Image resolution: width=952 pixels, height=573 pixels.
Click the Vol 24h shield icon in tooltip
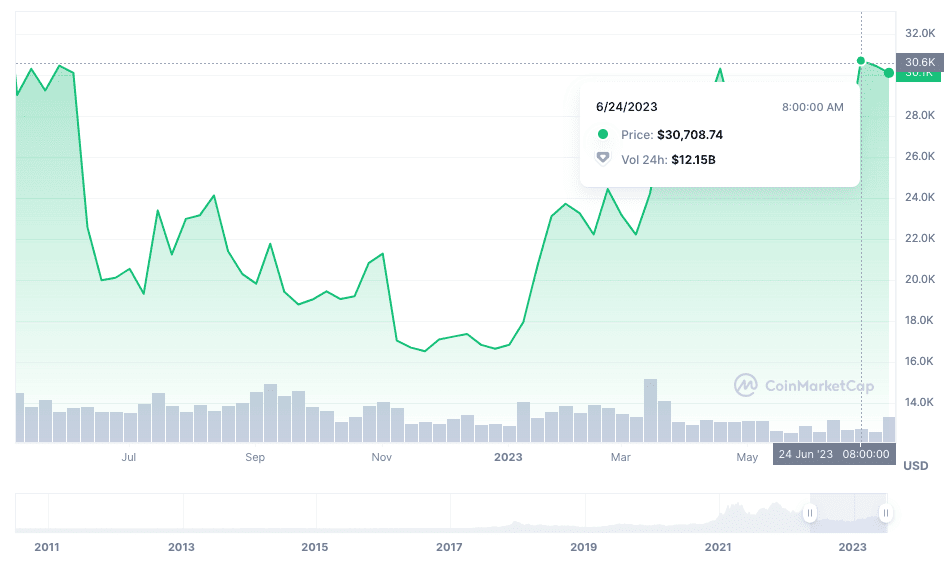click(x=602, y=158)
